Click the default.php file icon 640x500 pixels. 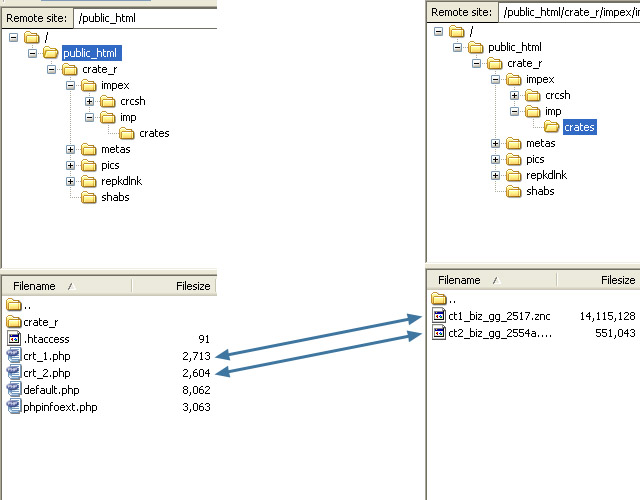(14, 390)
